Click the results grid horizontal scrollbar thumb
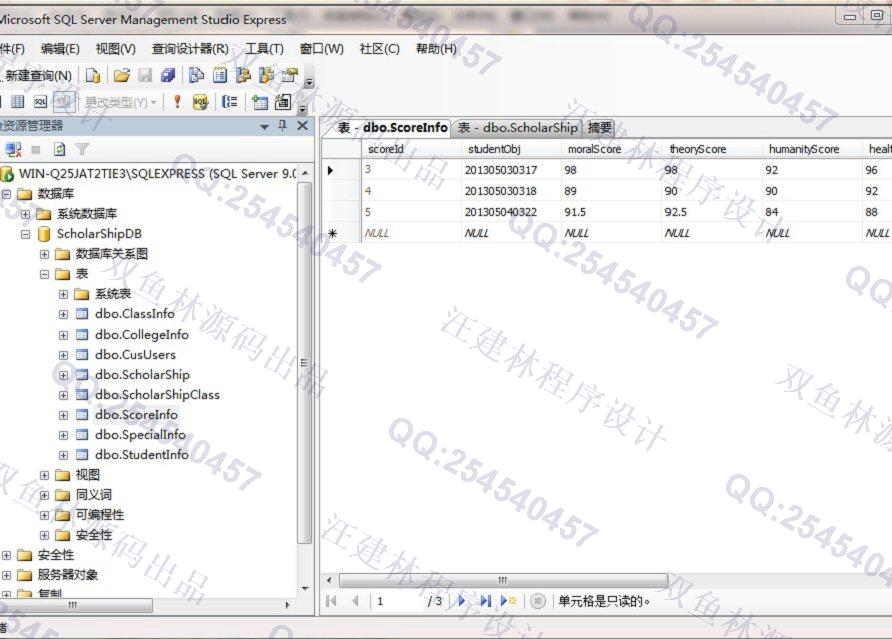892x639 pixels. pos(503,580)
